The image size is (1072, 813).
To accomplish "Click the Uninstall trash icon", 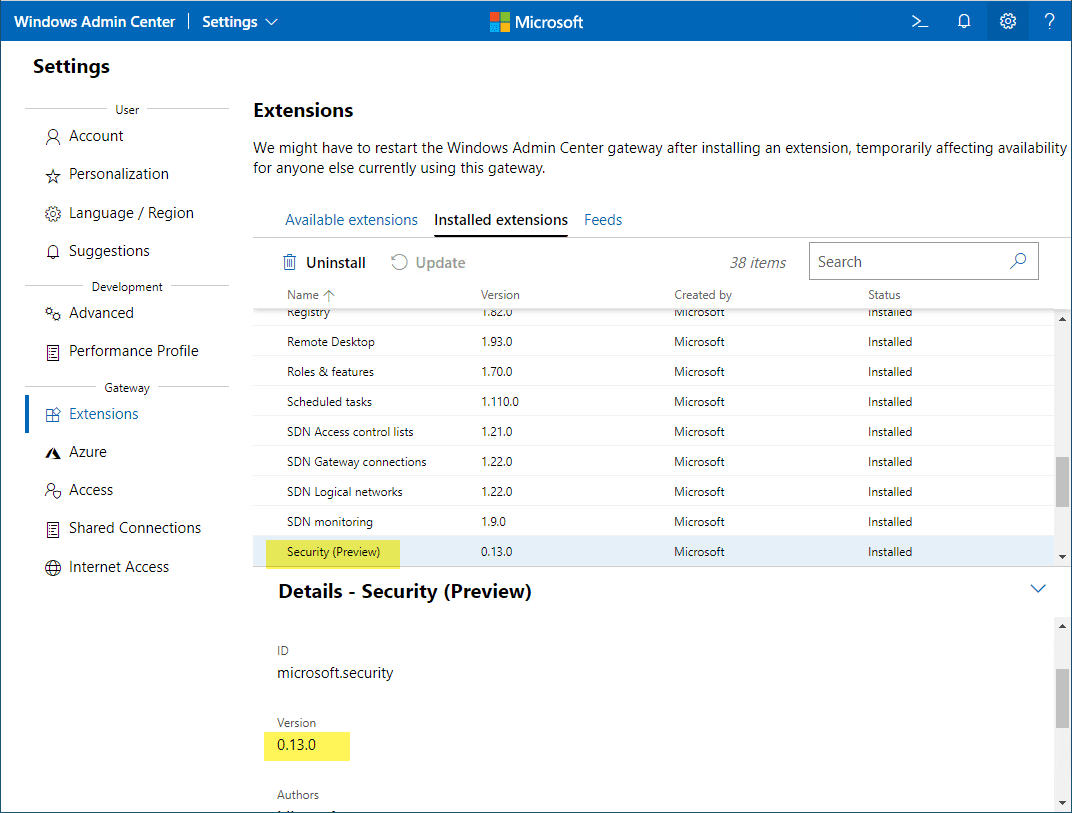I will point(290,262).
